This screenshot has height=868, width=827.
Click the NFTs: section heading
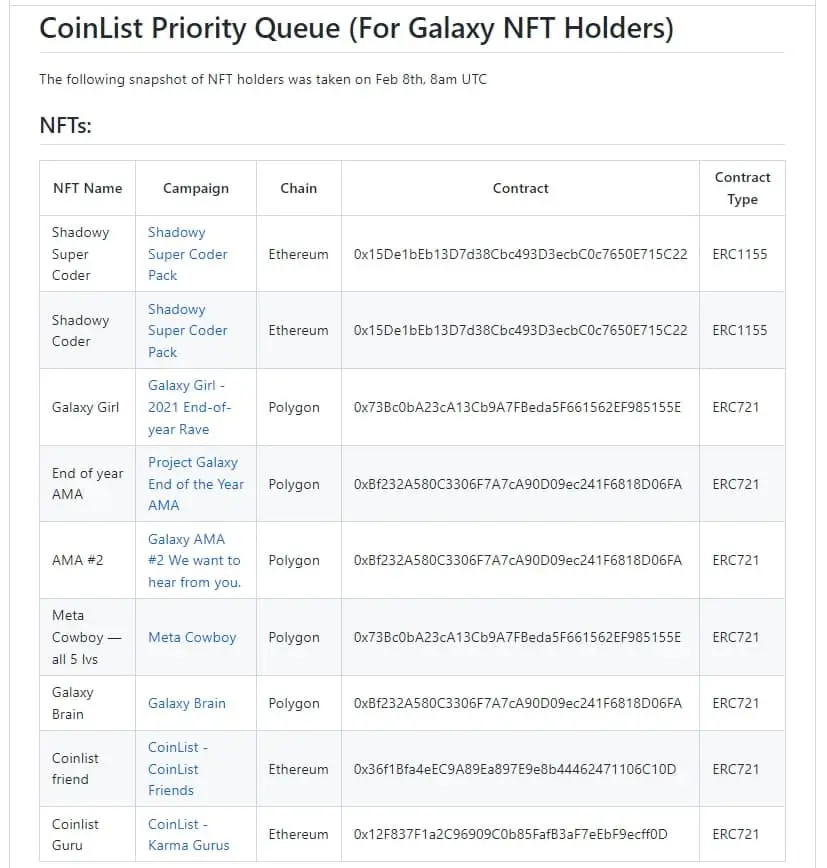click(65, 125)
